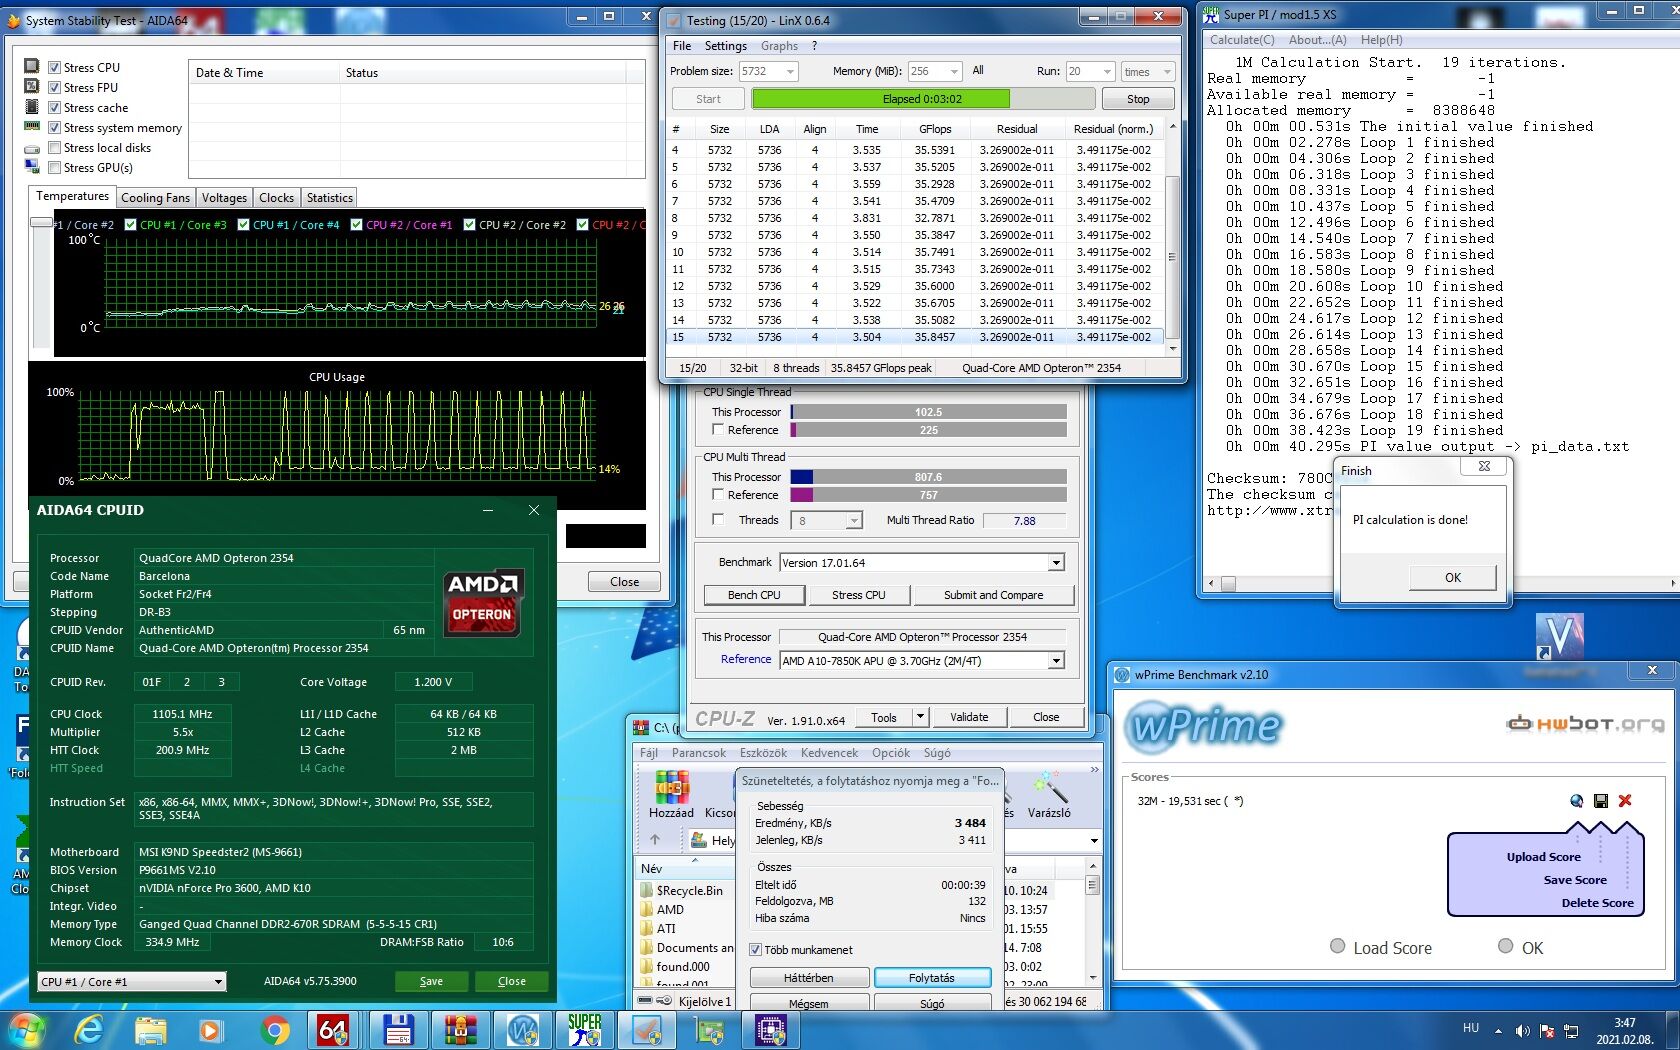The height and width of the screenshot is (1050, 1680).
Task: Open the volume speaker icon in system tray
Action: (1522, 1030)
